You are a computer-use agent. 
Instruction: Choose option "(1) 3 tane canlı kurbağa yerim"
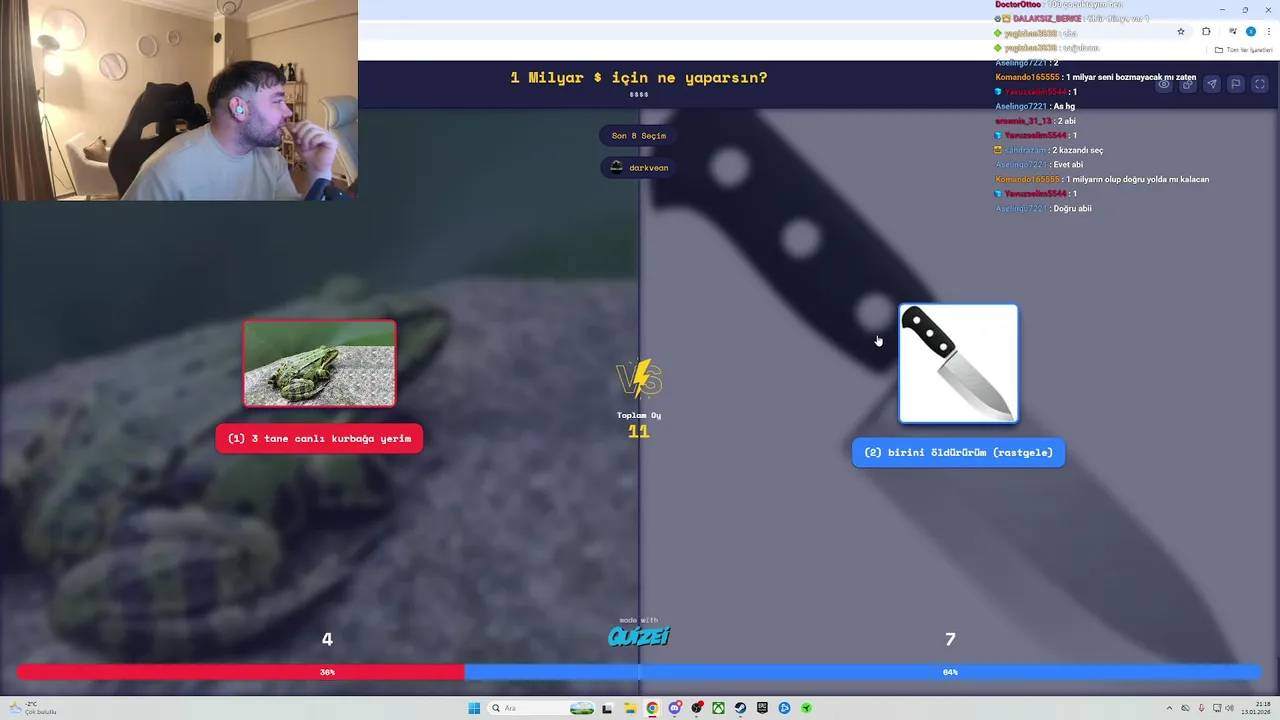[x=319, y=438]
